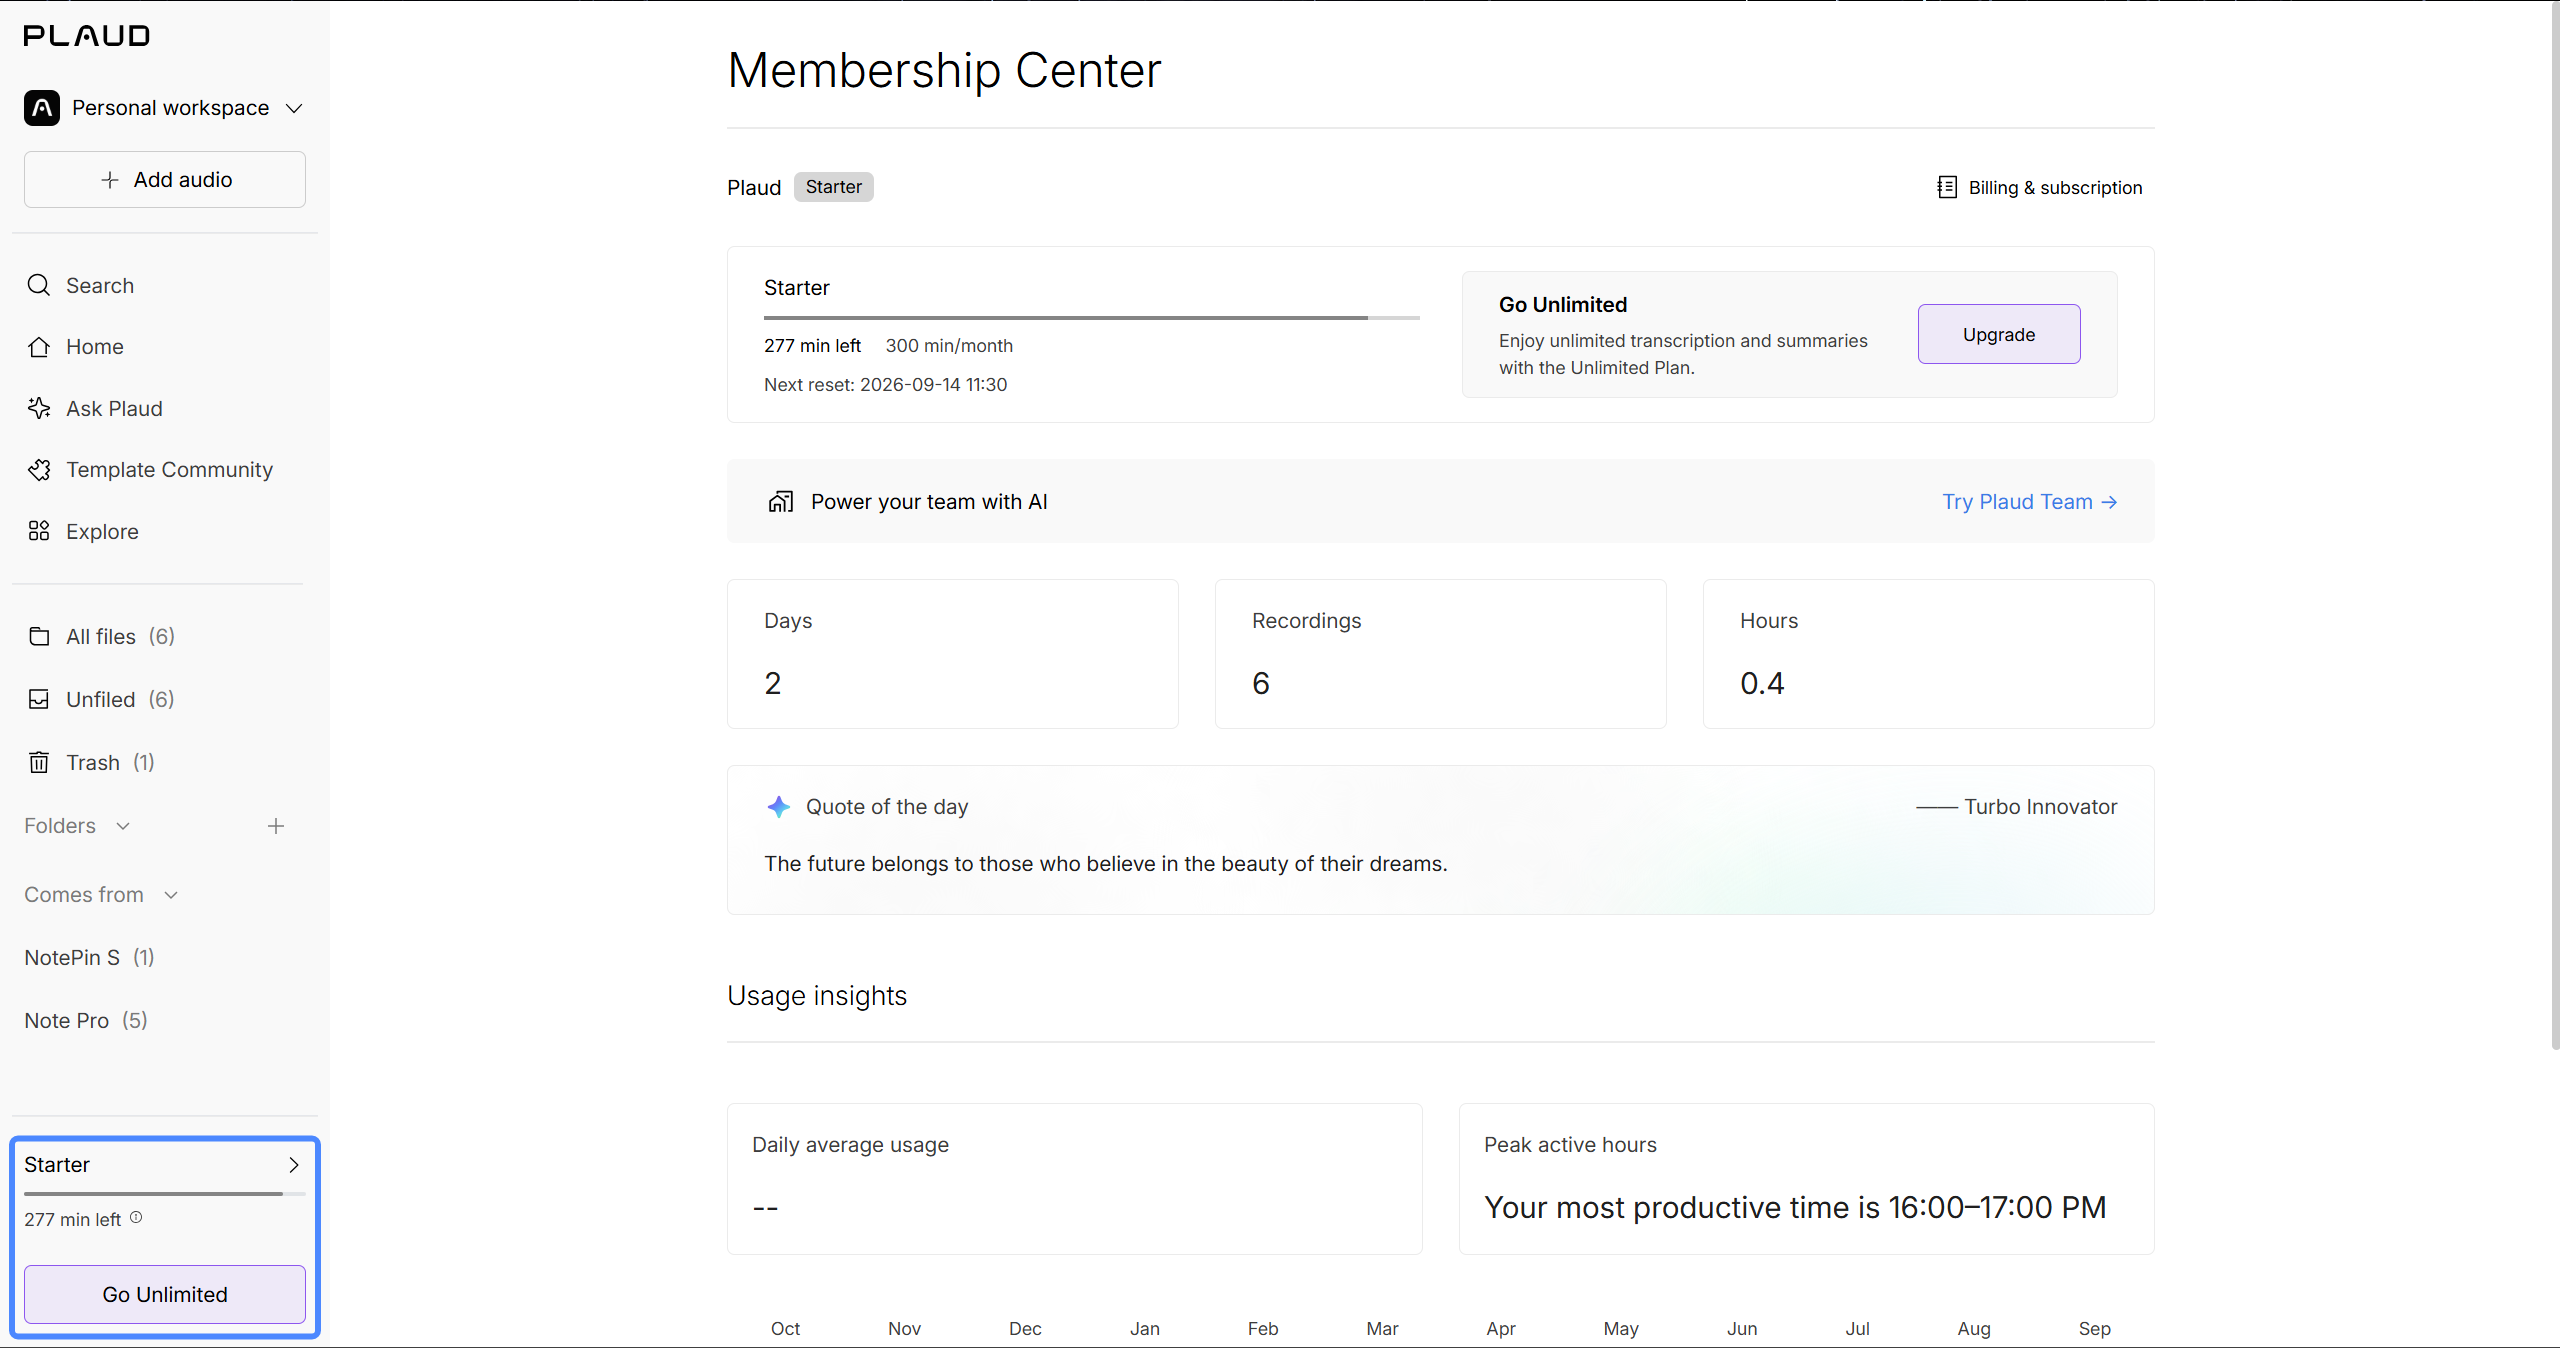2560x1348 pixels.
Task: Click the 'Usage insights' heading
Action: click(x=817, y=996)
